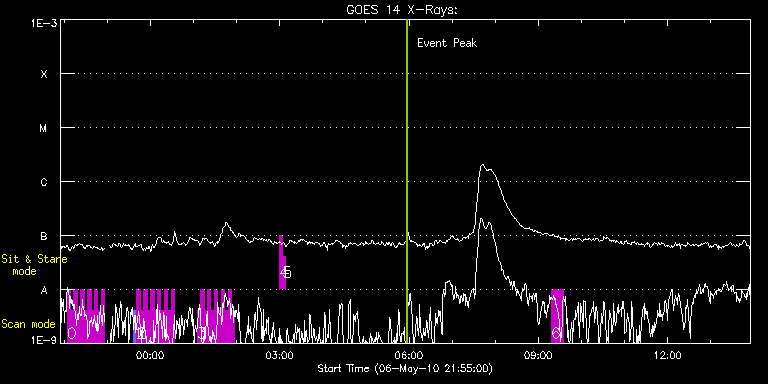
Task: Click the M class axis label
Action: coord(44,128)
